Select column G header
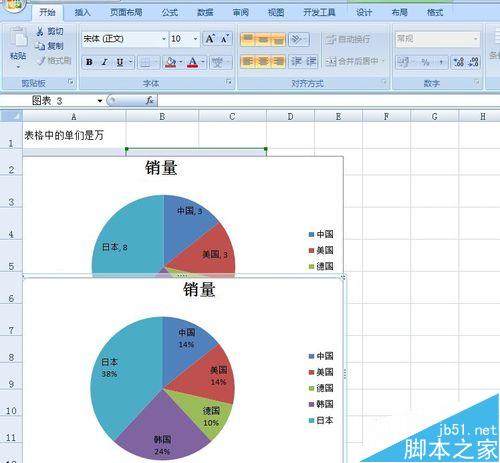This screenshot has height=463, width=500. (434, 116)
